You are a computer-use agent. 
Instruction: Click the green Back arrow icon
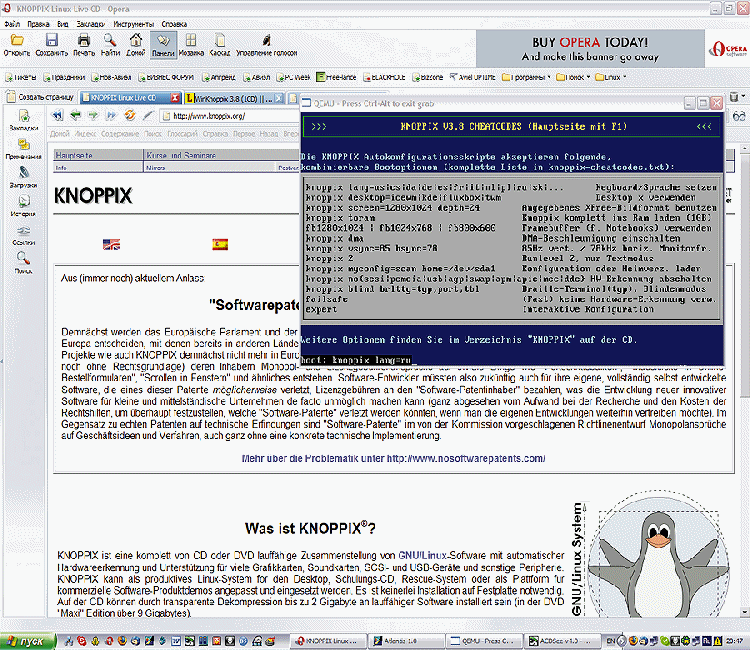[x=76, y=115]
